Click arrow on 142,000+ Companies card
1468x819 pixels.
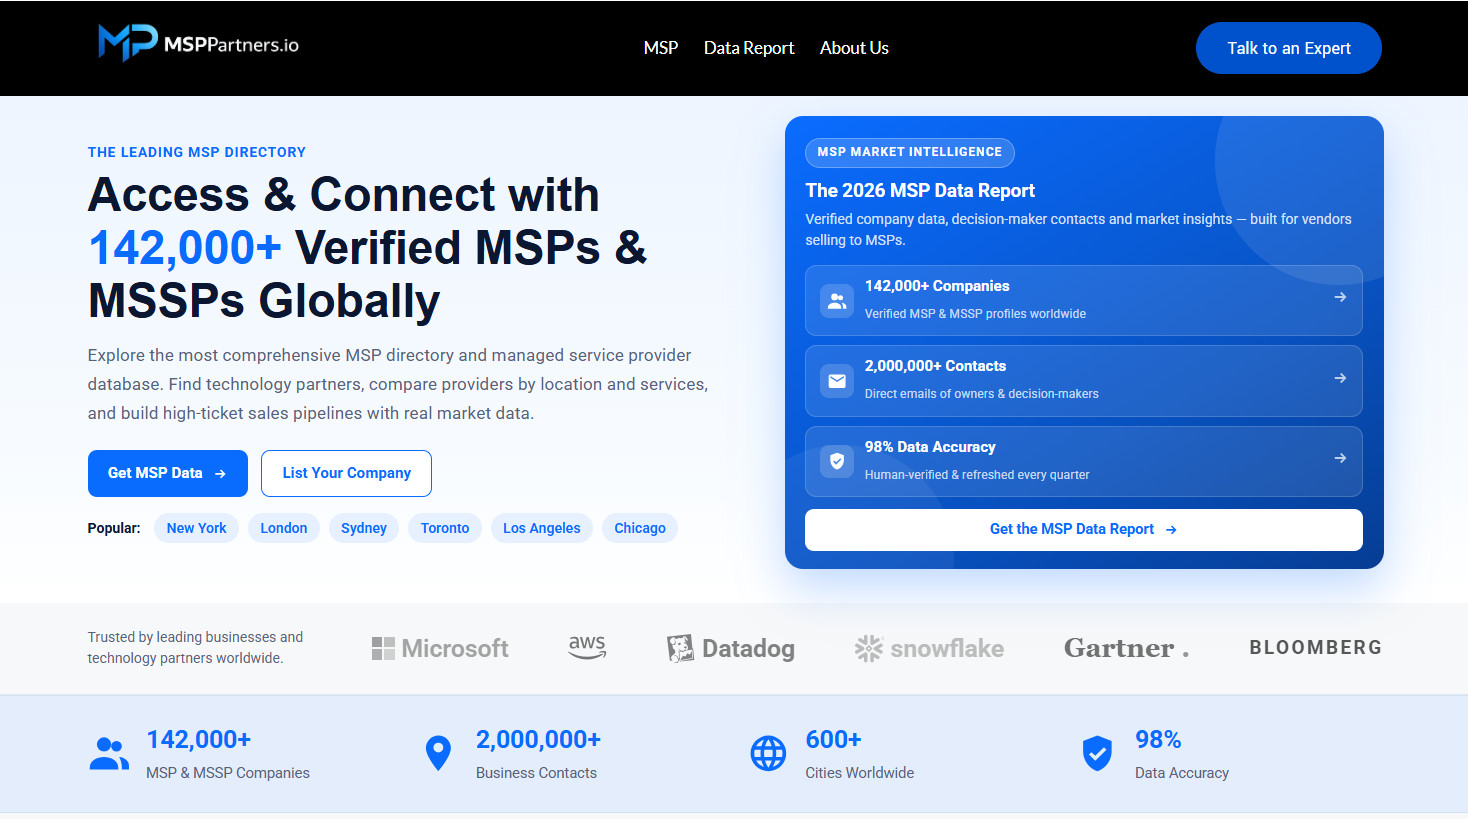(x=1340, y=297)
